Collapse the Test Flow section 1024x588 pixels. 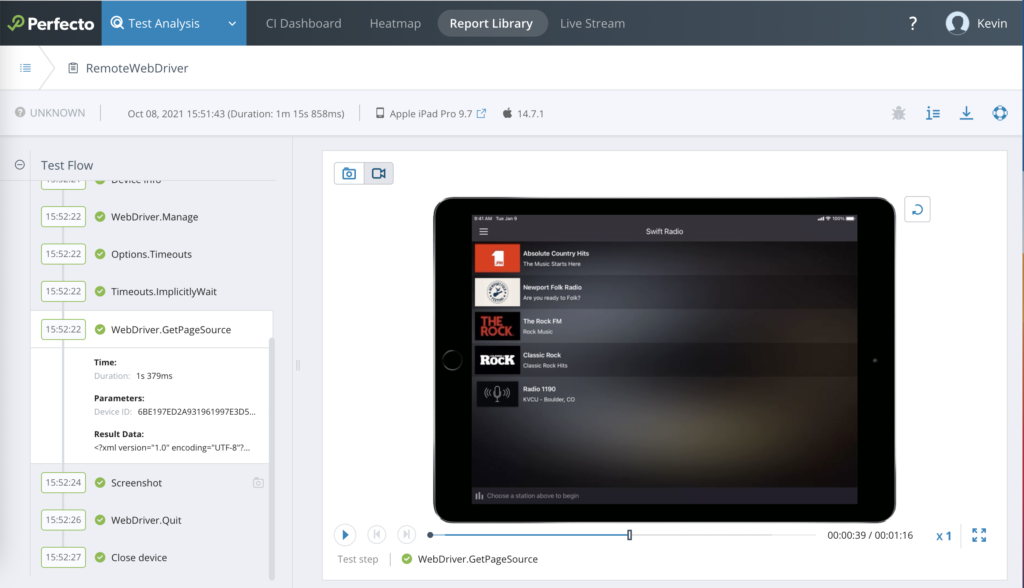click(x=20, y=165)
